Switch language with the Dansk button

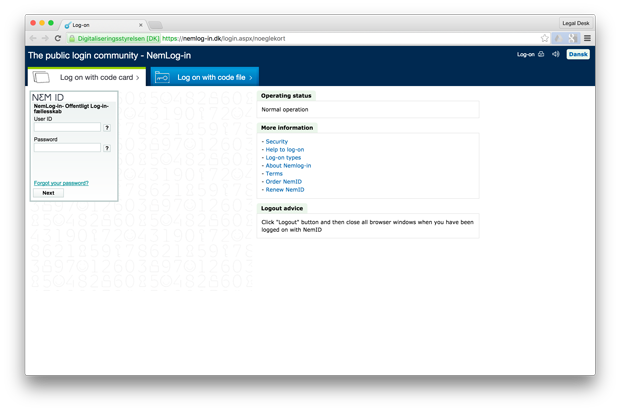tap(578, 54)
